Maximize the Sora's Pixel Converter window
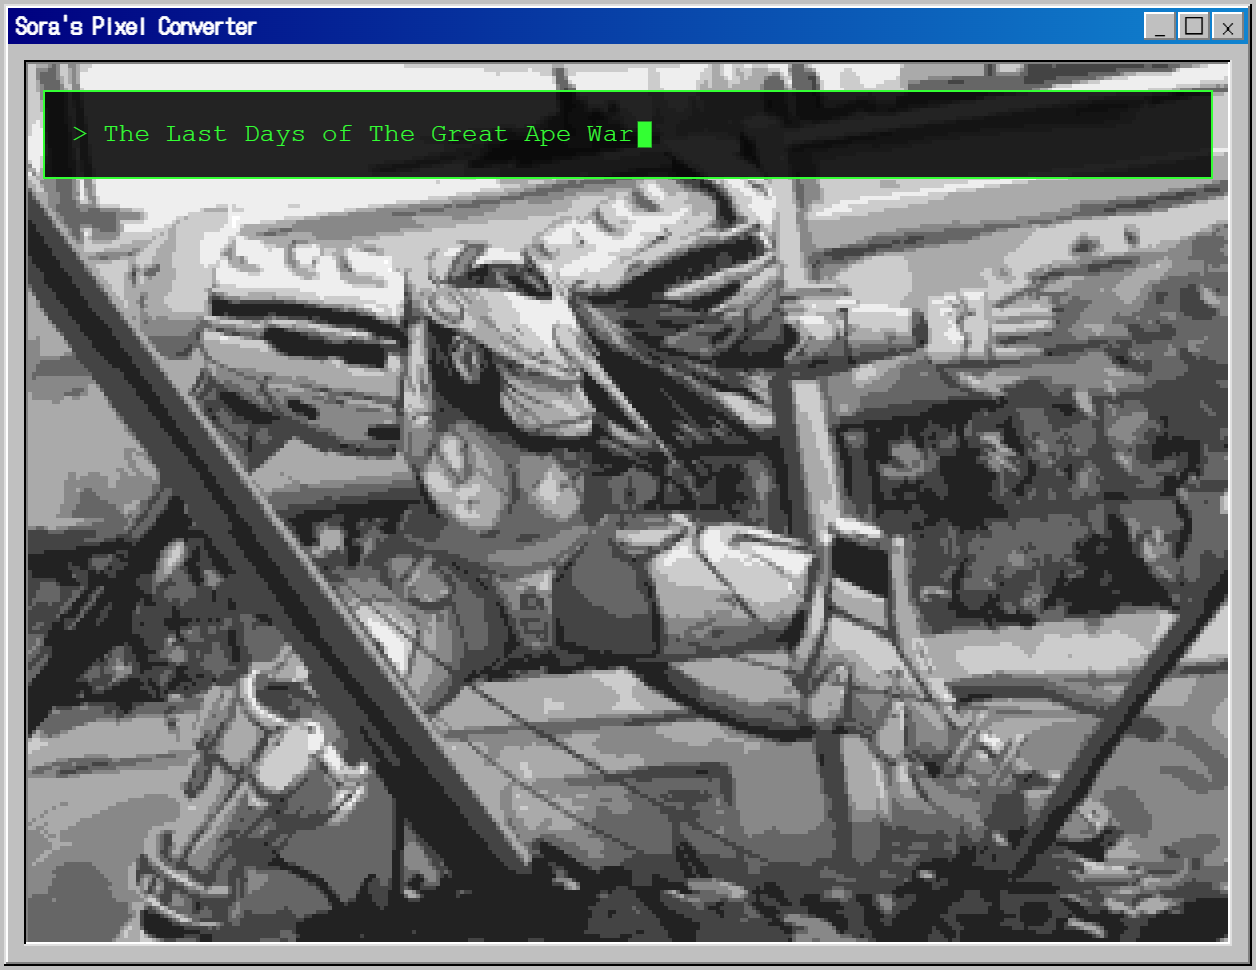1256x970 pixels. click(1194, 26)
